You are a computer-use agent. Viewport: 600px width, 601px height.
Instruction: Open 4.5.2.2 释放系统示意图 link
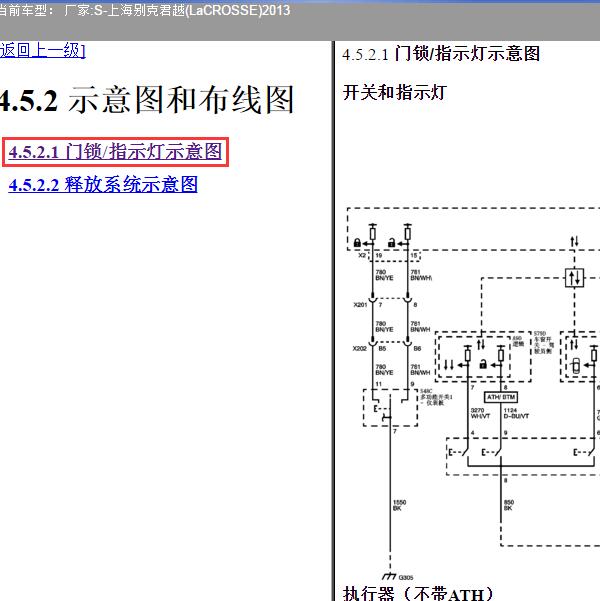pos(103,185)
